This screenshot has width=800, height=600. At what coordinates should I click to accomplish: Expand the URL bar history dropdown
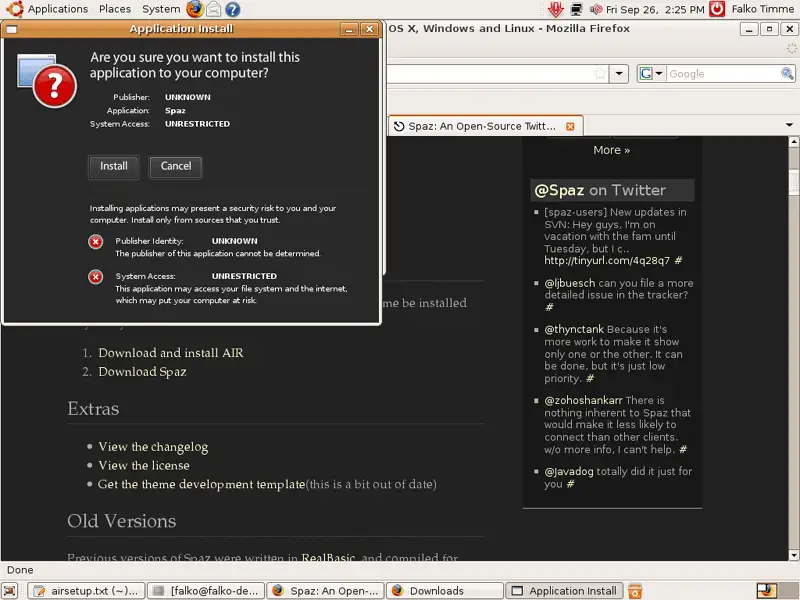[619, 74]
